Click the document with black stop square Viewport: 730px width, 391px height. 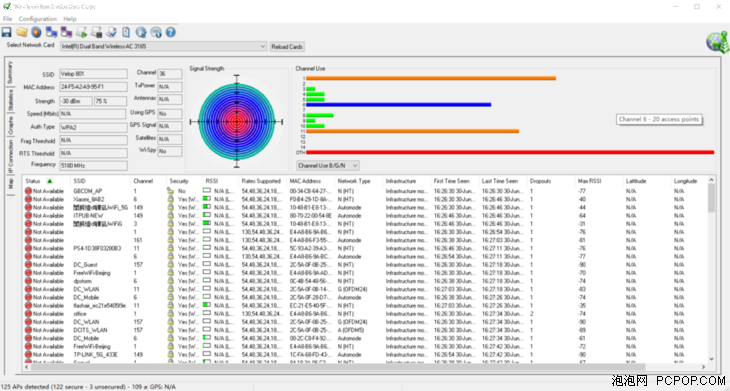point(96,32)
